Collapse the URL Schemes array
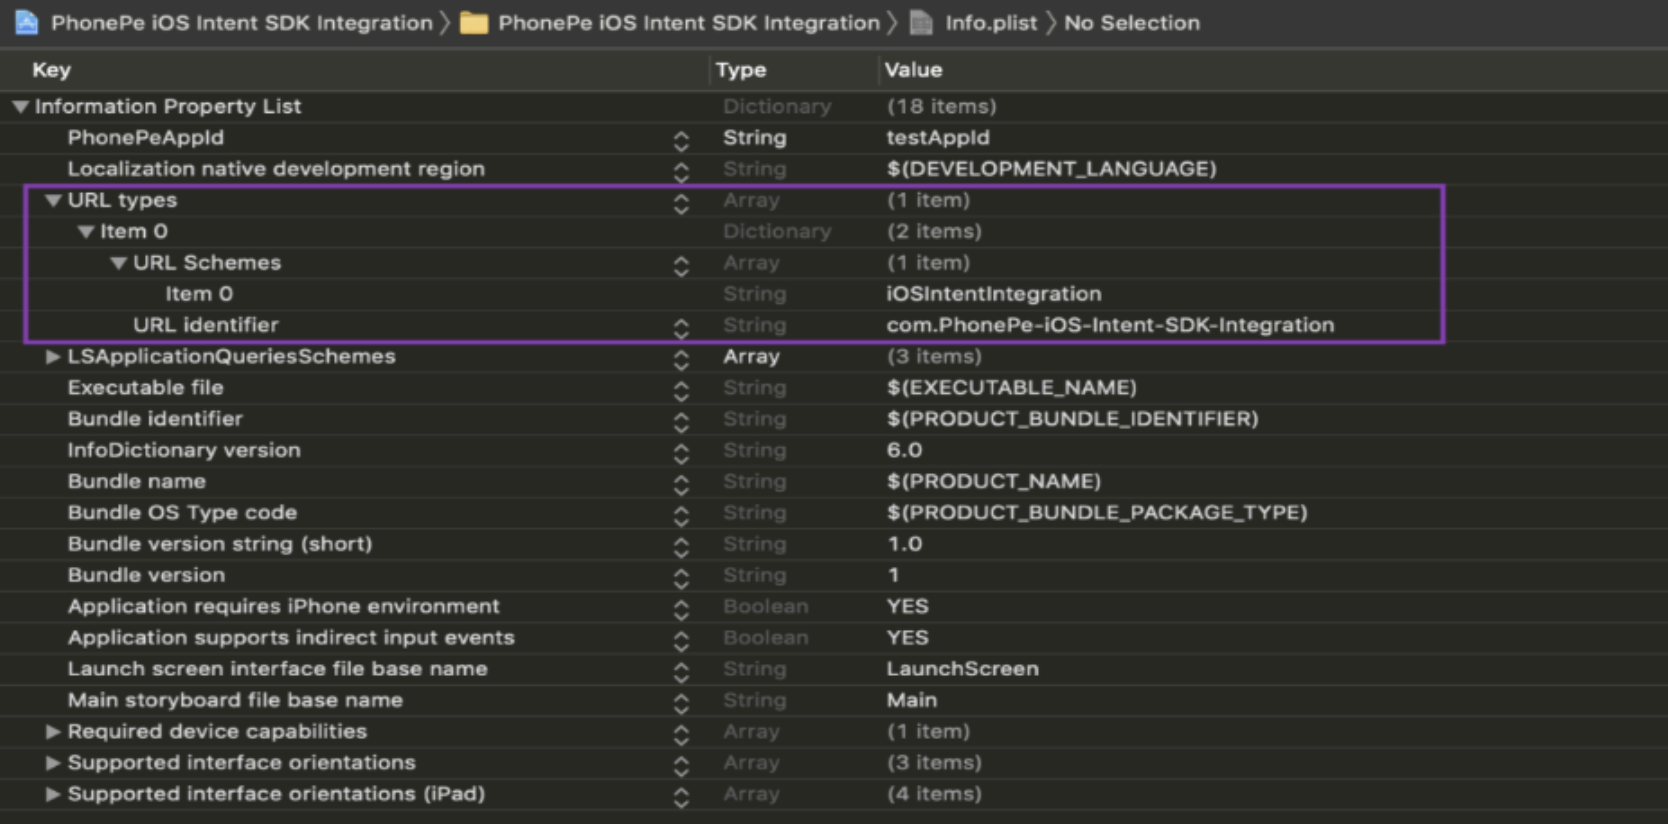This screenshot has width=1668, height=824. click(119, 263)
